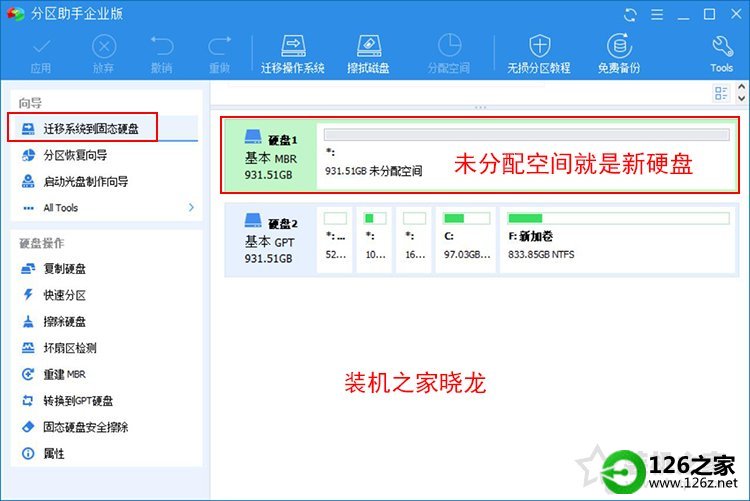The image size is (750, 501).
Task: Click the up arrow of the right scrollbar
Action: [x=741, y=87]
